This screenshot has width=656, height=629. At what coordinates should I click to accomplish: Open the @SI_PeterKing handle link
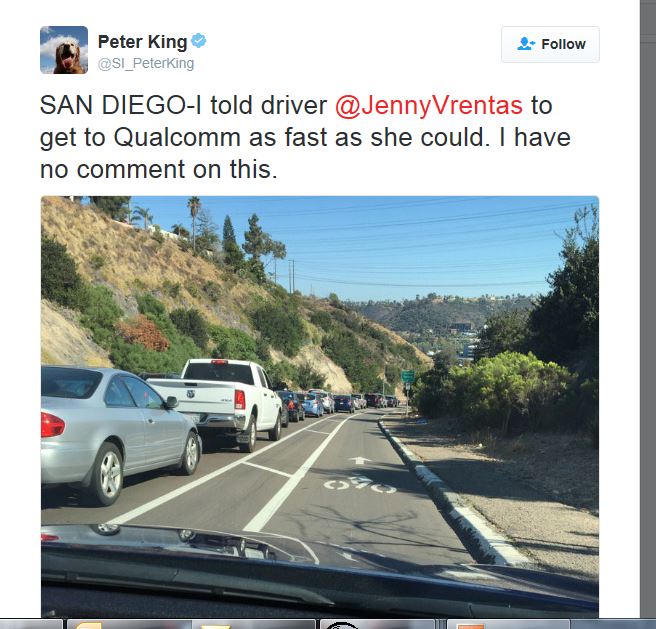(x=146, y=64)
